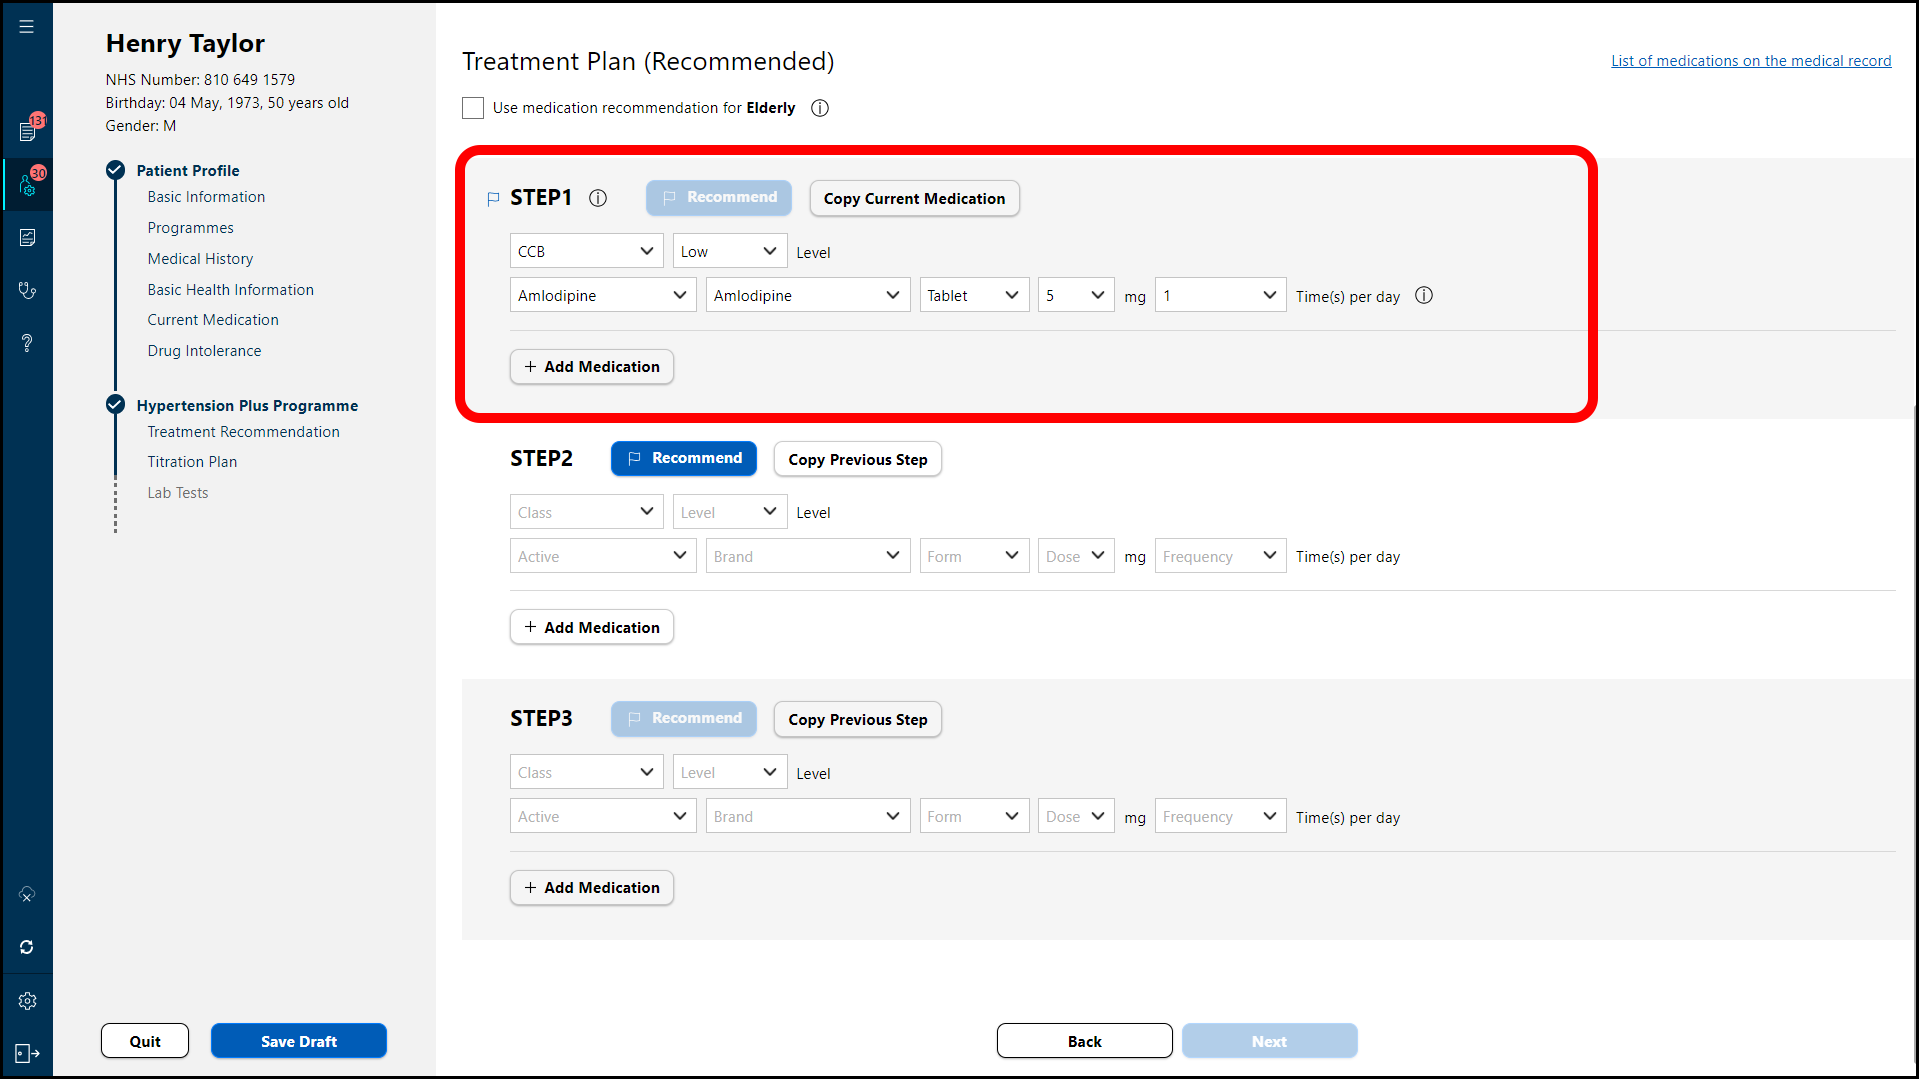This screenshot has height=1079, width=1919.
Task: Enable medication recommendation for Elderly checkbox
Action: click(473, 108)
